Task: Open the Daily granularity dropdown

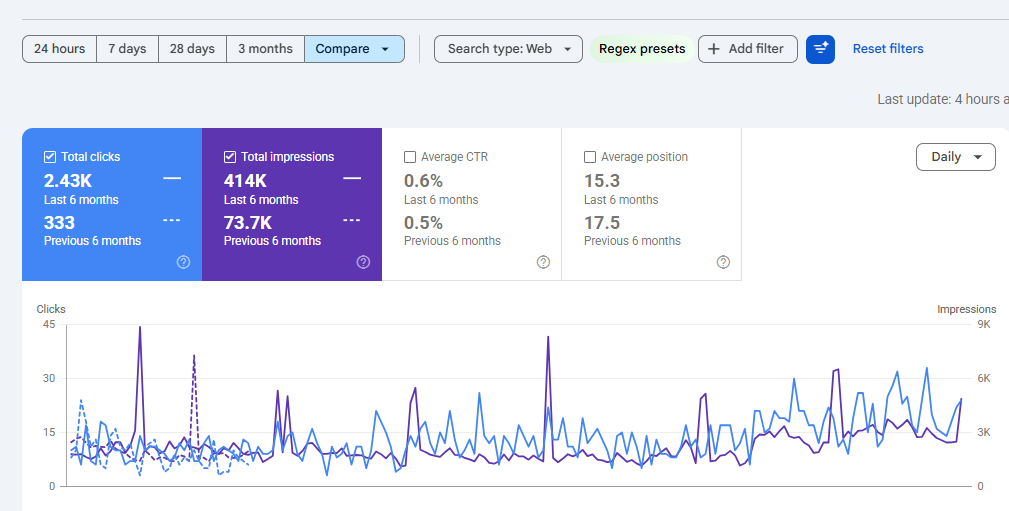Action: [956, 157]
